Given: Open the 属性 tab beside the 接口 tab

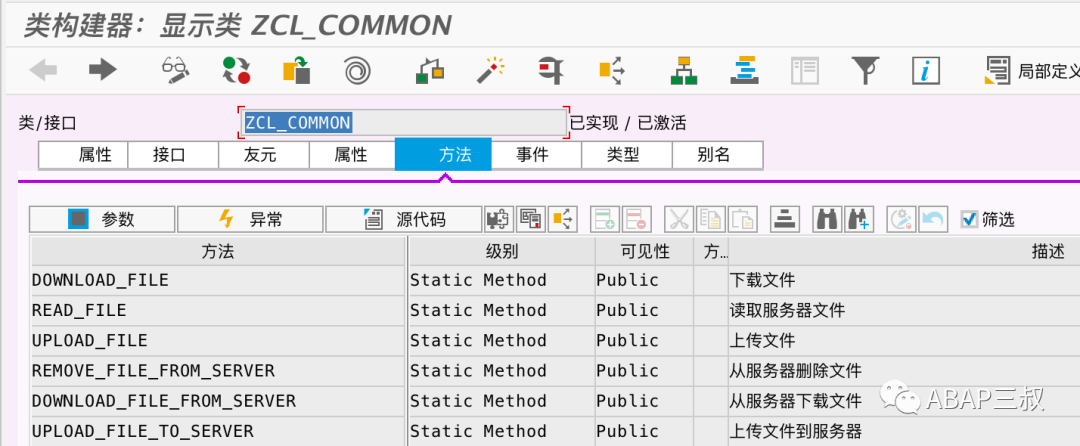Looking at the screenshot, I should [83, 155].
